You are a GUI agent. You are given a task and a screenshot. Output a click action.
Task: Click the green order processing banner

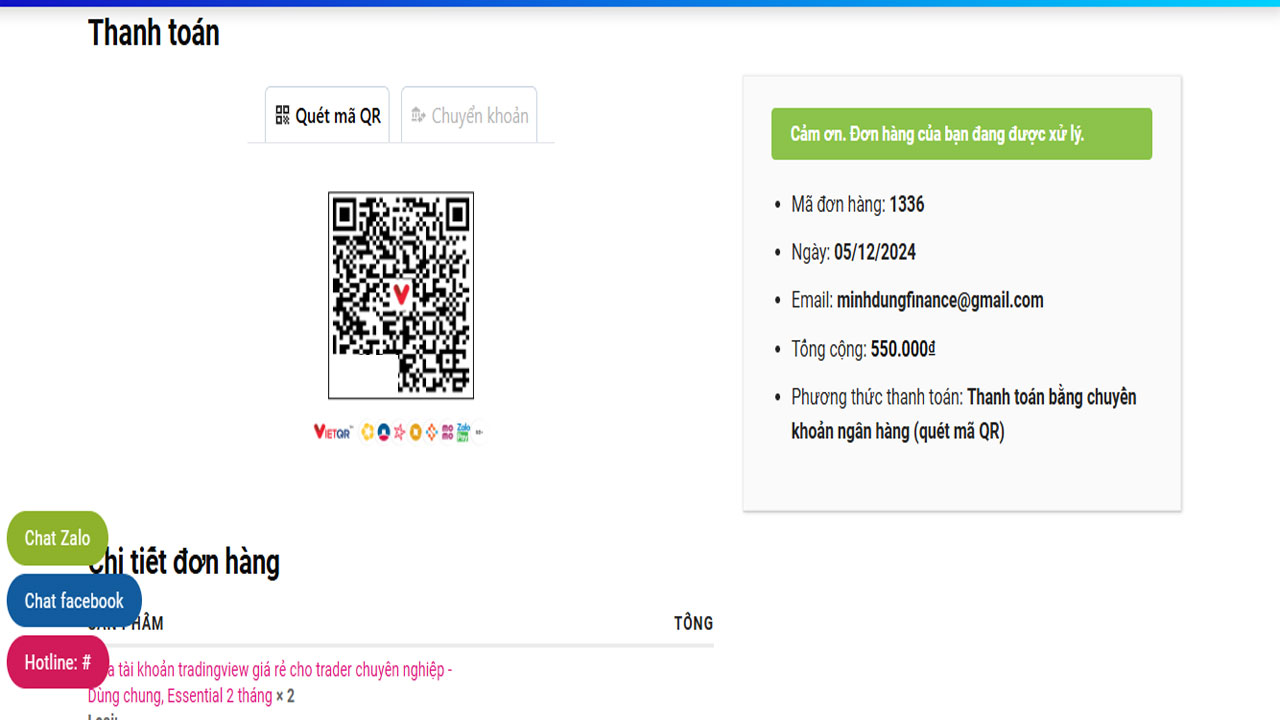tap(960, 133)
